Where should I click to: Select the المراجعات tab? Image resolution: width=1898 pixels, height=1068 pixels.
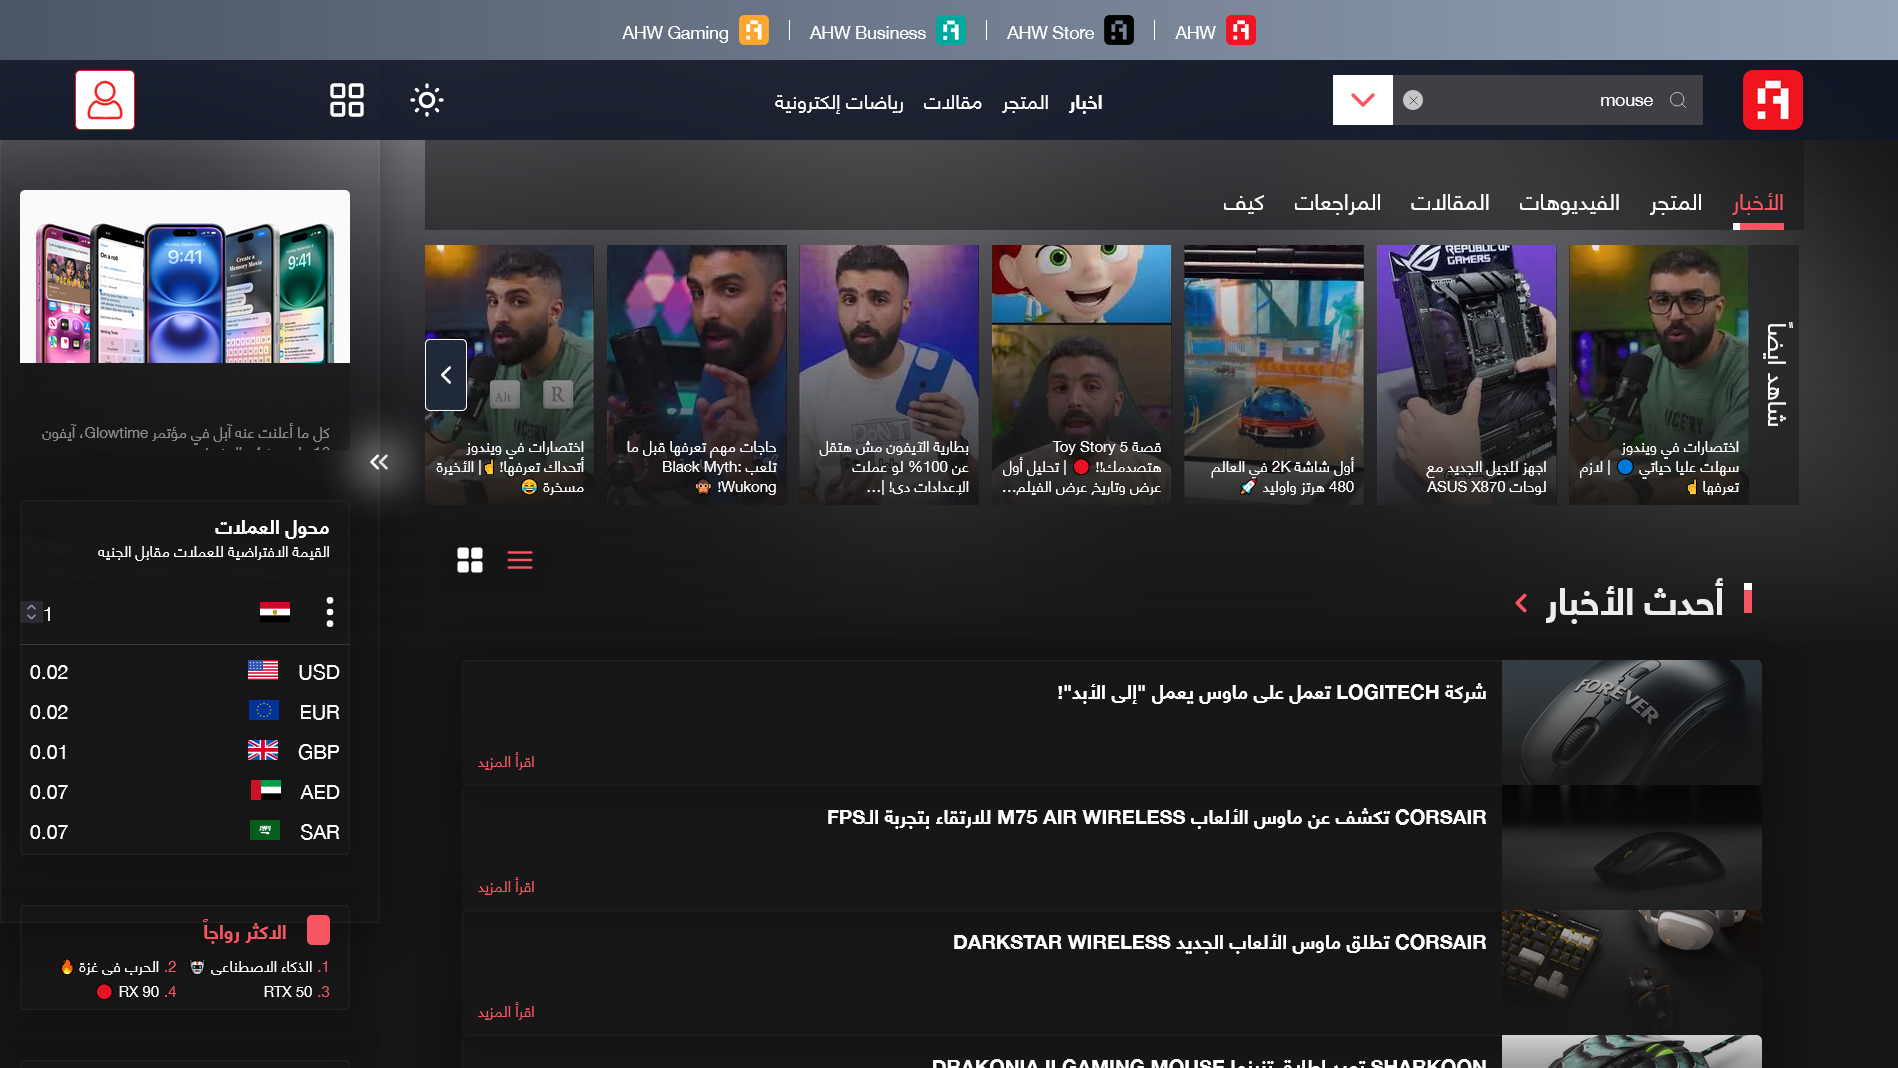click(1337, 203)
